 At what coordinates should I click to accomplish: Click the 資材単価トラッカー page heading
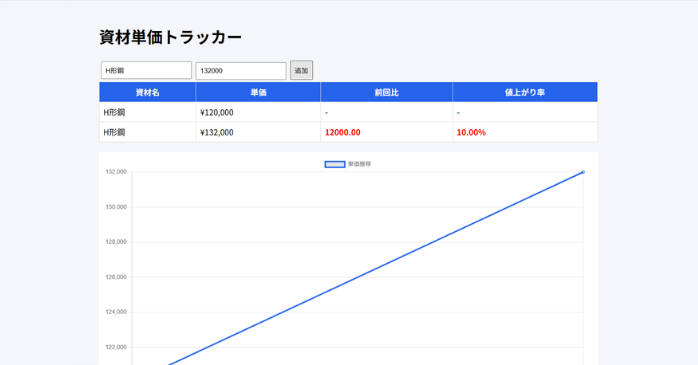pos(170,37)
